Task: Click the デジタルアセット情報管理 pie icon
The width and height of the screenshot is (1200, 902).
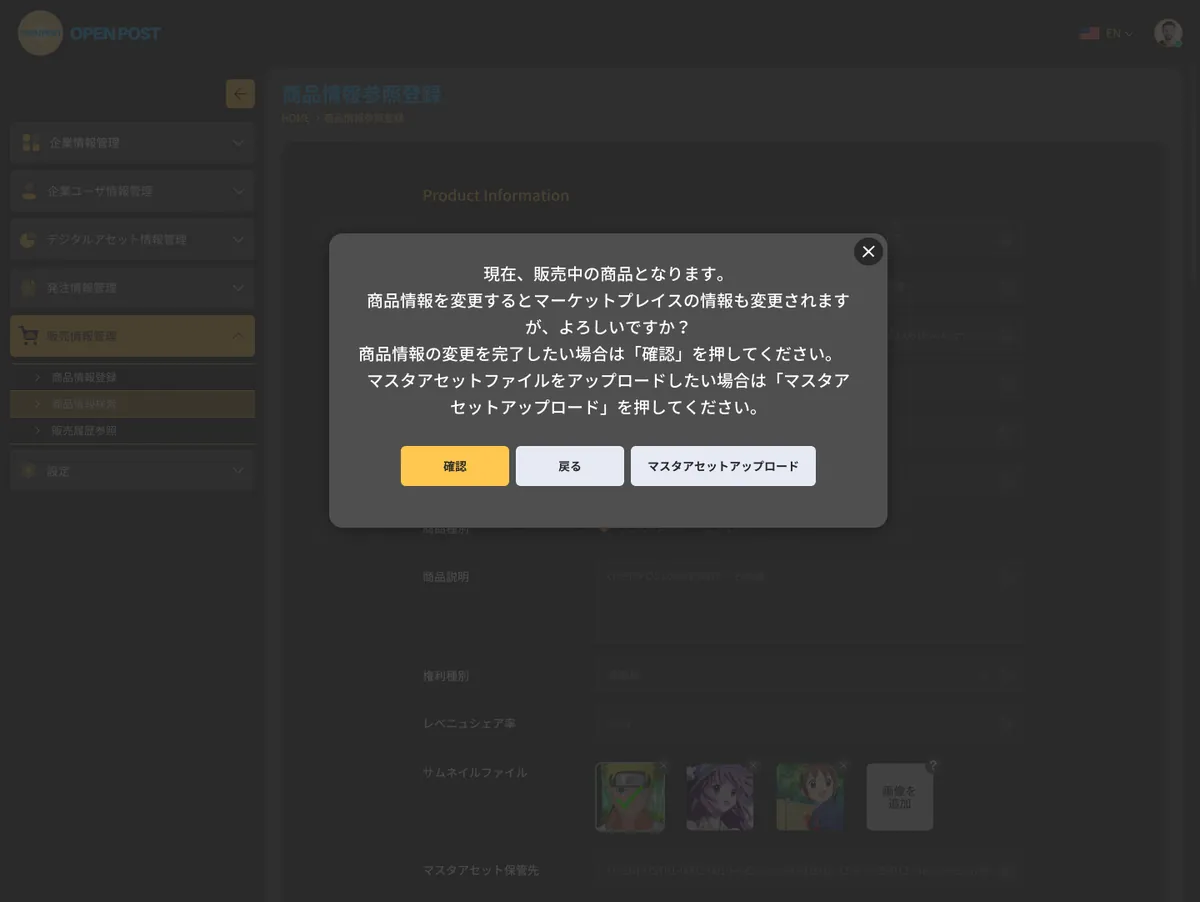Action: (x=29, y=240)
